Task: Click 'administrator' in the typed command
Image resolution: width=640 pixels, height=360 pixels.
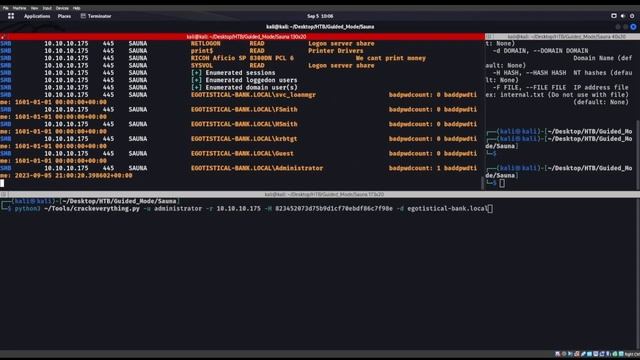Action: [x=178, y=209]
